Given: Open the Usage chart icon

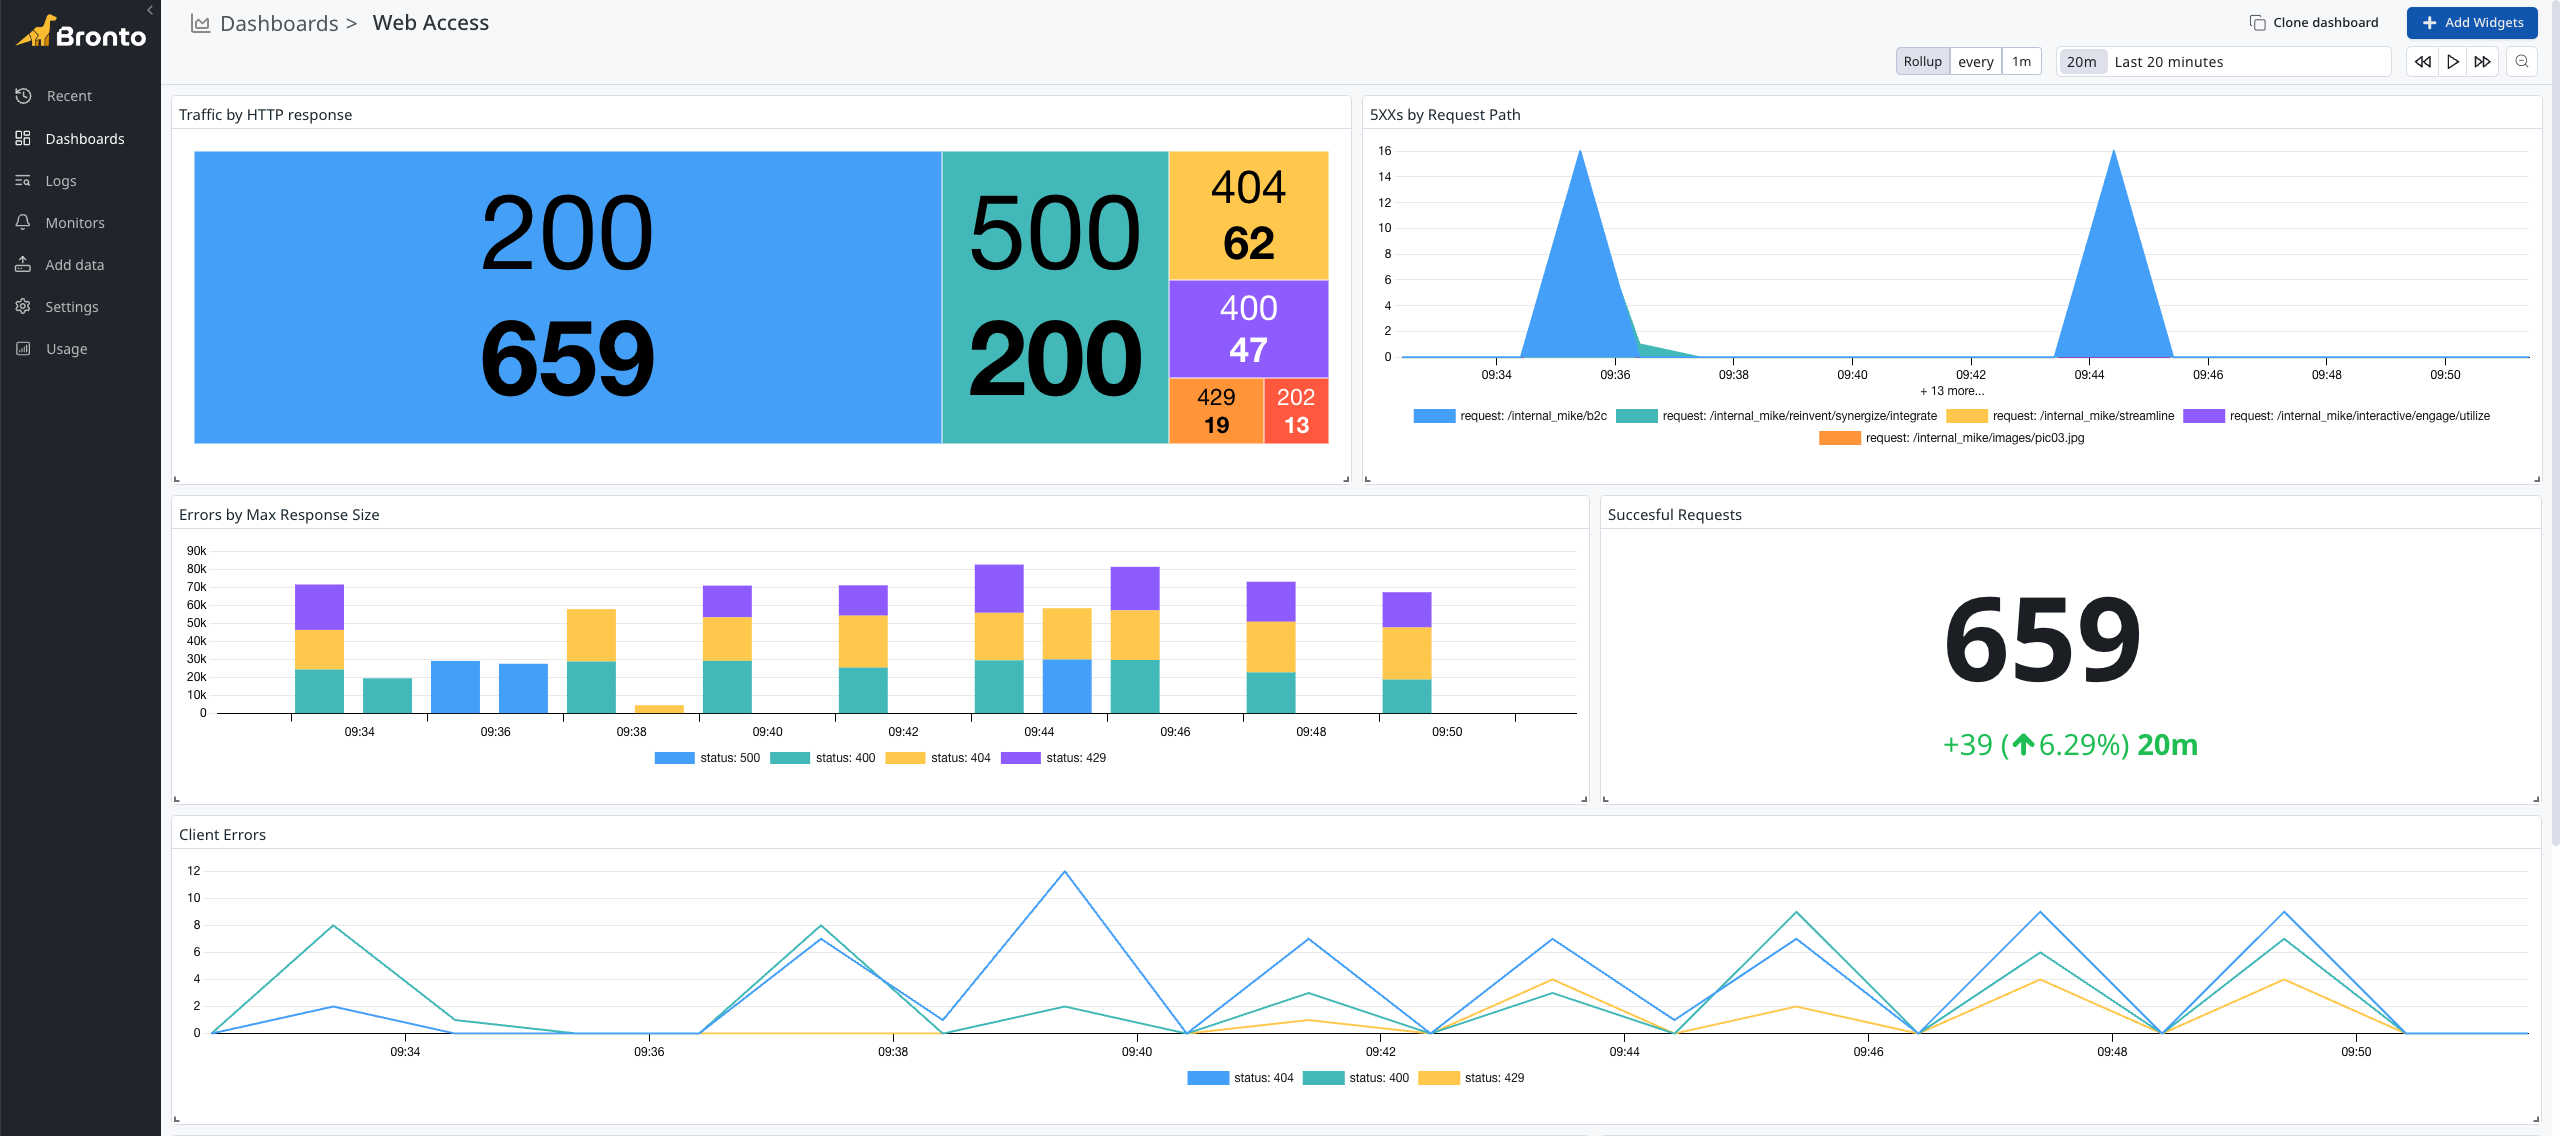Looking at the screenshot, I should tap(23, 348).
